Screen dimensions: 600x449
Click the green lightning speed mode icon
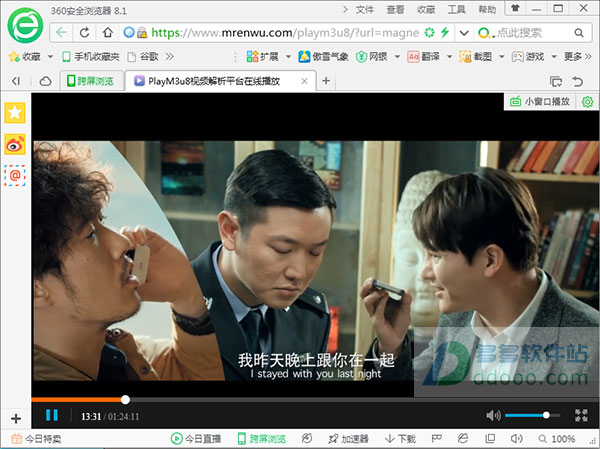(445, 33)
